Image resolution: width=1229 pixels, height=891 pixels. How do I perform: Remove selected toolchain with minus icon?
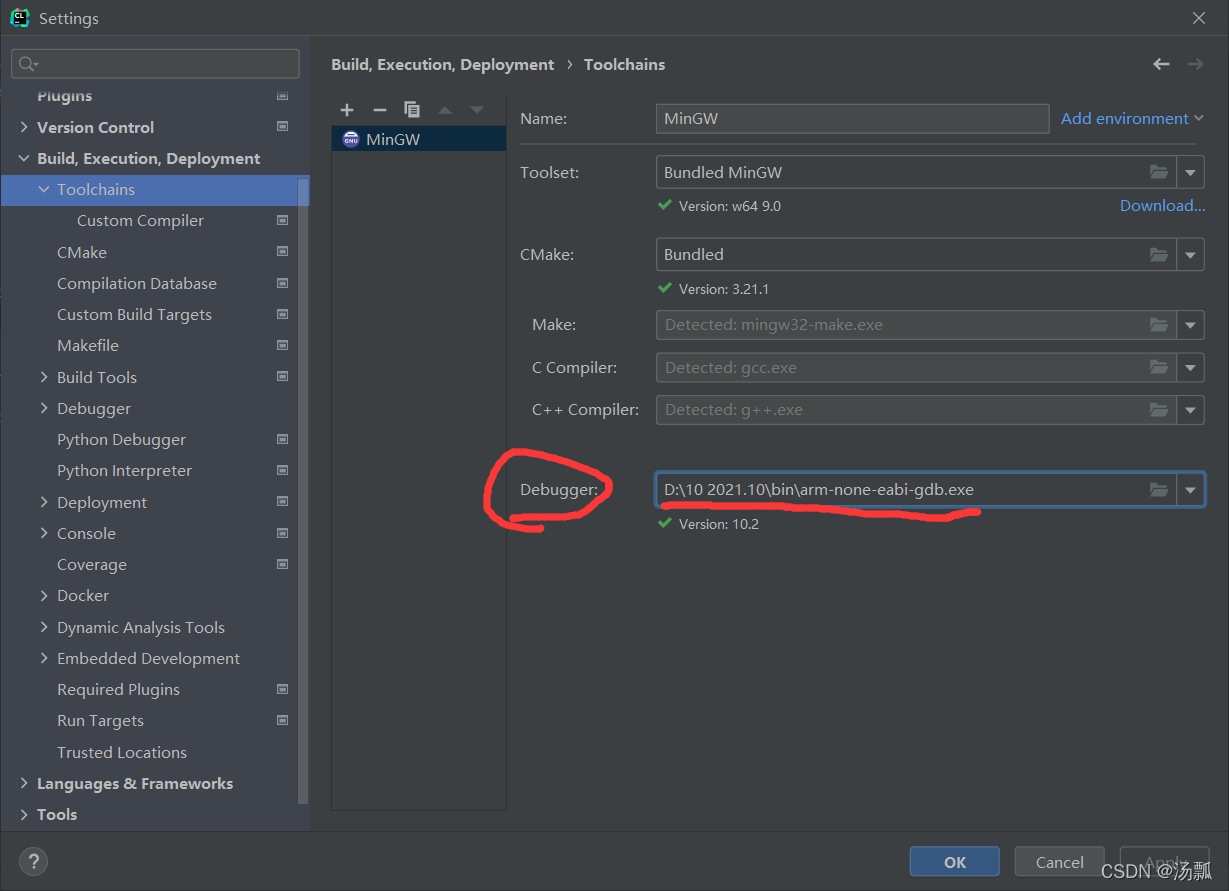379,110
